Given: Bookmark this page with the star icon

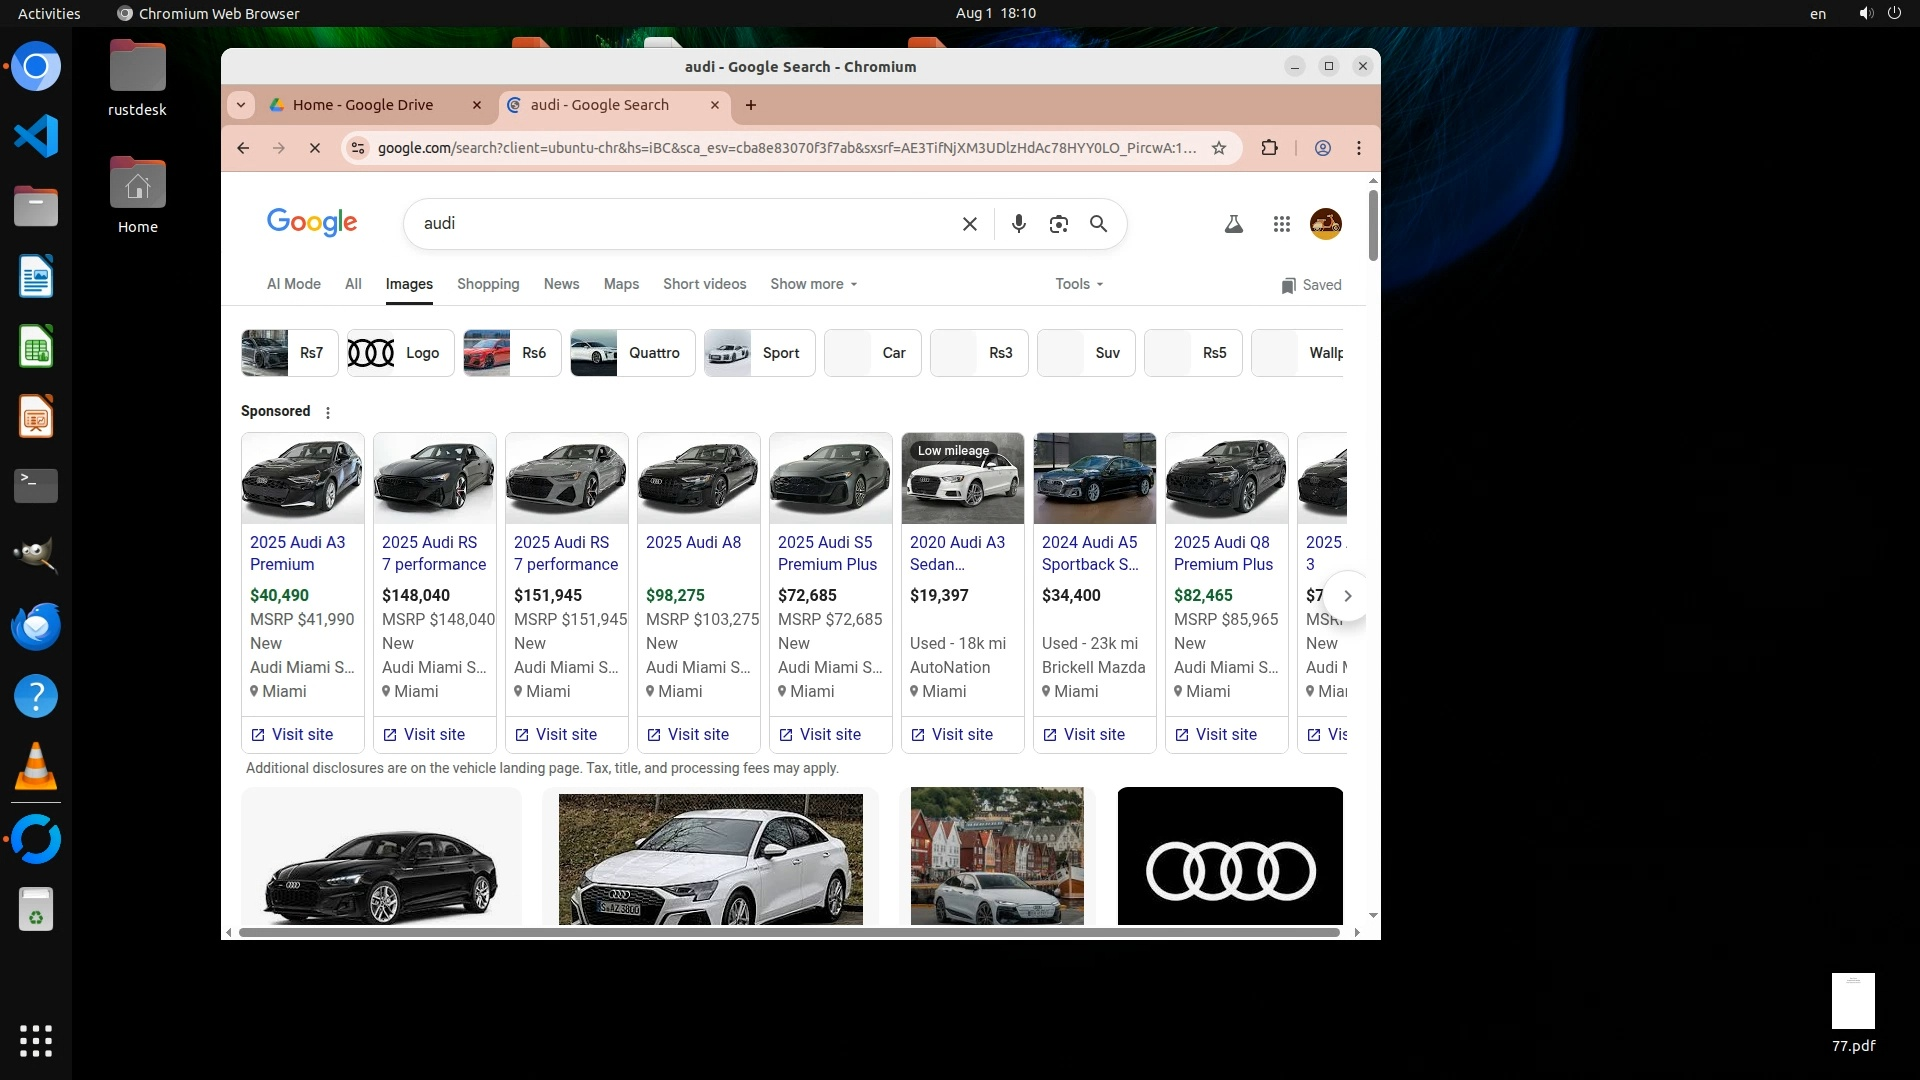Looking at the screenshot, I should click(x=1218, y=148).
